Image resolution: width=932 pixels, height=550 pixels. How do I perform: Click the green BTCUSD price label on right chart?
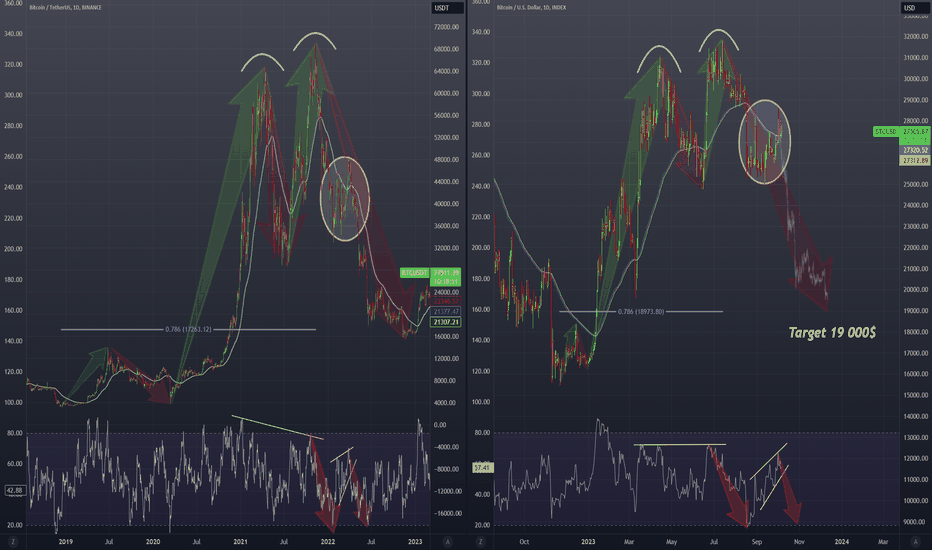887,131
